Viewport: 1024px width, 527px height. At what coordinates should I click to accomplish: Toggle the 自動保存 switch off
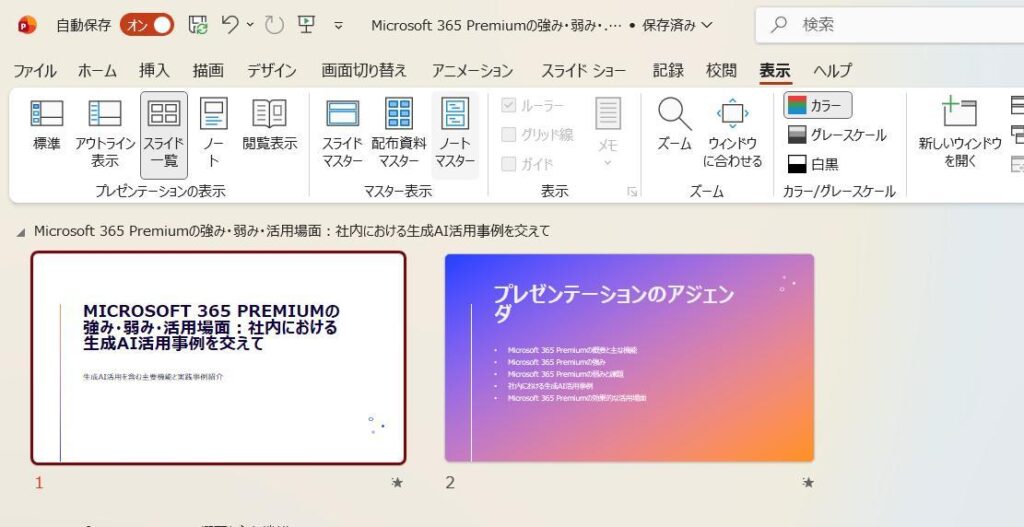(147, 25)
